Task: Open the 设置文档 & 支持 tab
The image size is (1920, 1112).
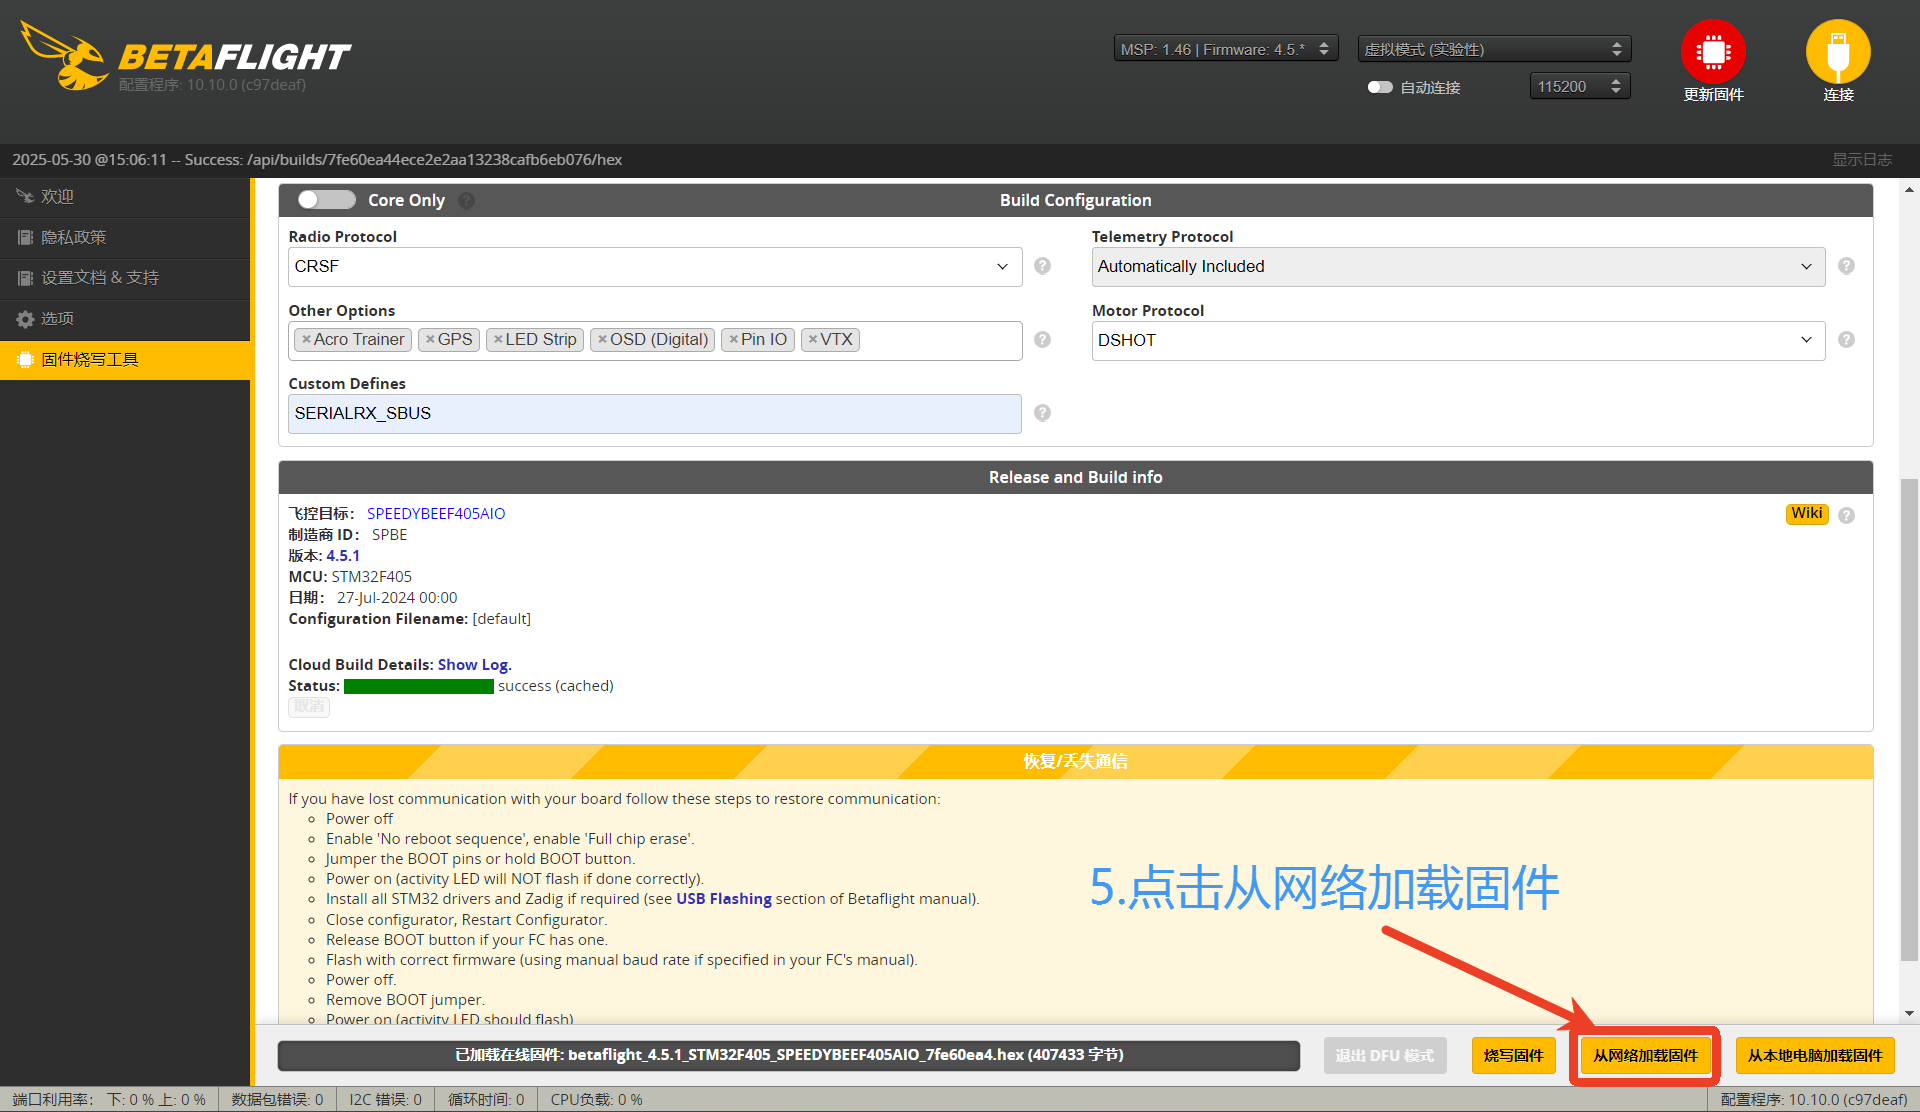Action: [125, 278]
